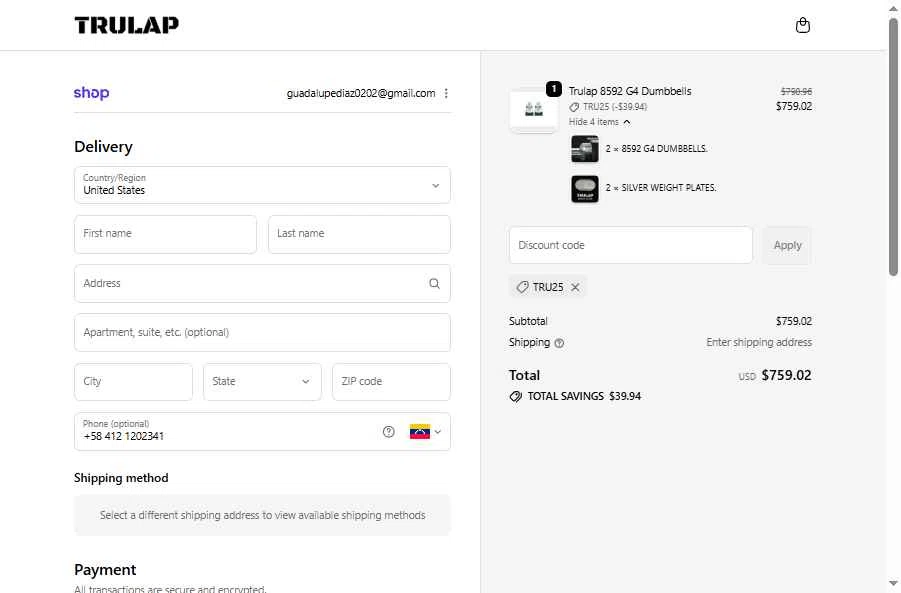Click the Apartment, suite field

262,332
